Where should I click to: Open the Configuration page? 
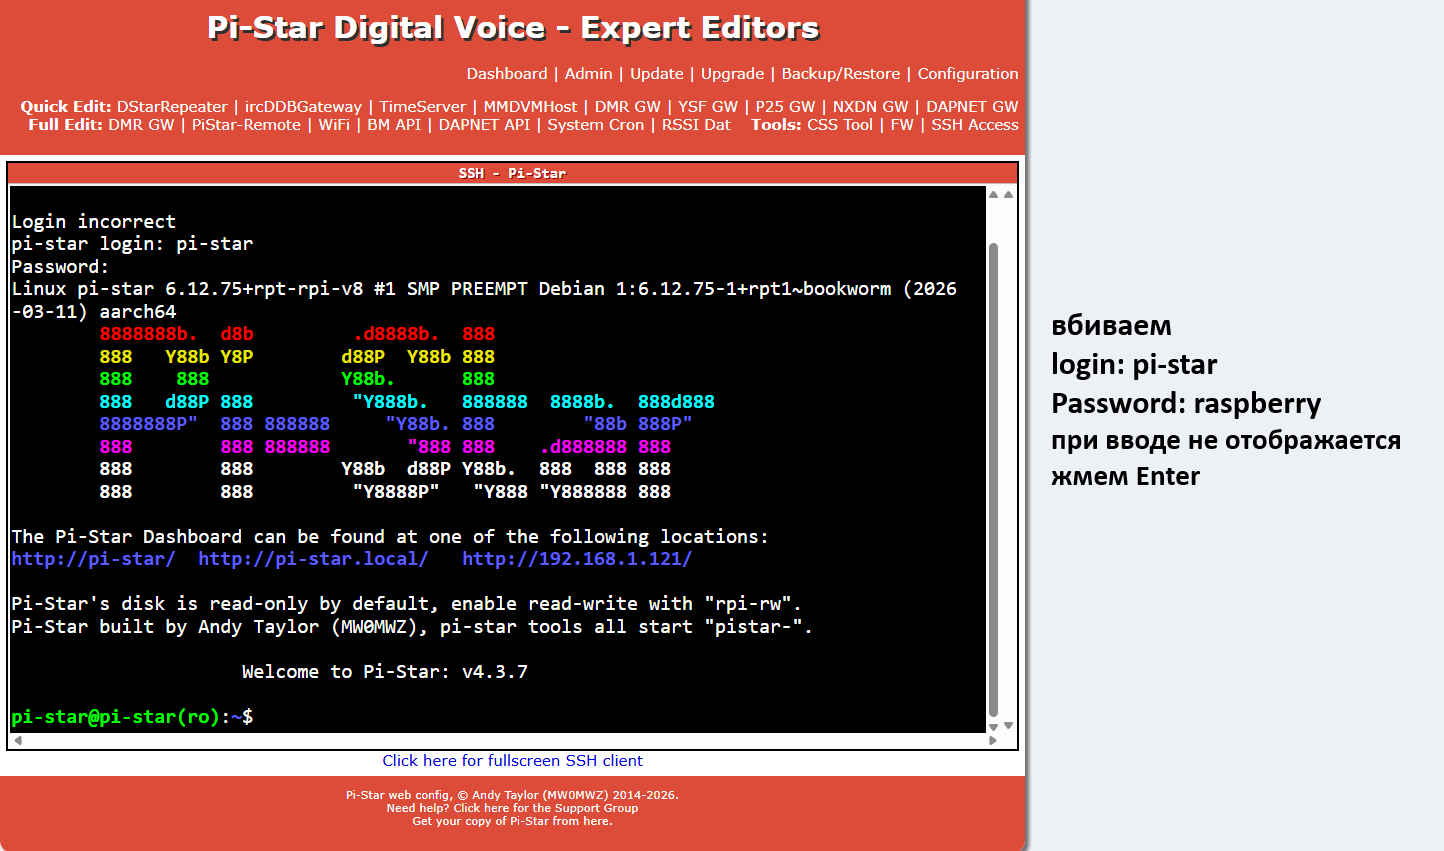point(968,74)
